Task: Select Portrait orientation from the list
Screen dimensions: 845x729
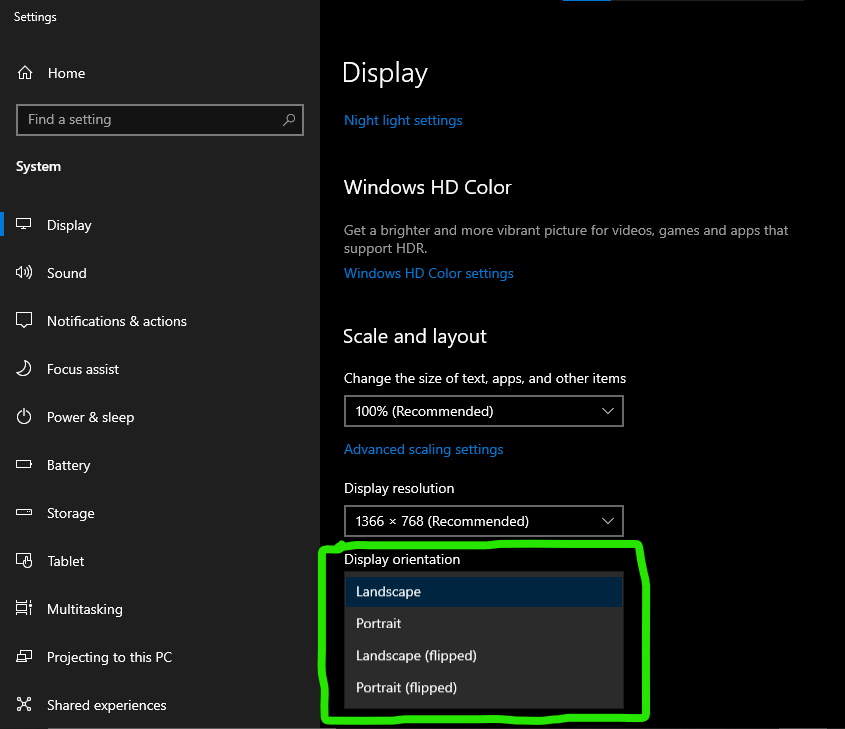Action: tap(484, 623)
